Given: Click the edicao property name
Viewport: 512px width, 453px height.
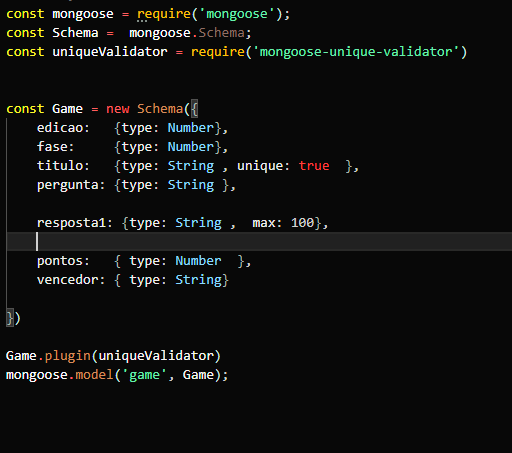Looking at the screenshot, I should 63,128.
